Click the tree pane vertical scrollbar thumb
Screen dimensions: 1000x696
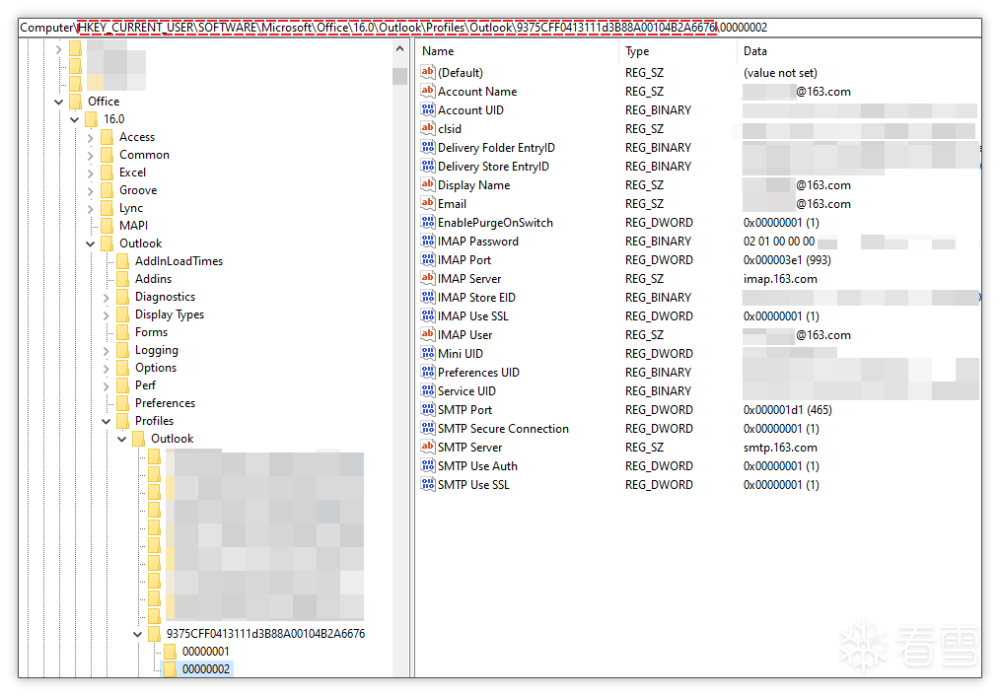click(400, 76)
